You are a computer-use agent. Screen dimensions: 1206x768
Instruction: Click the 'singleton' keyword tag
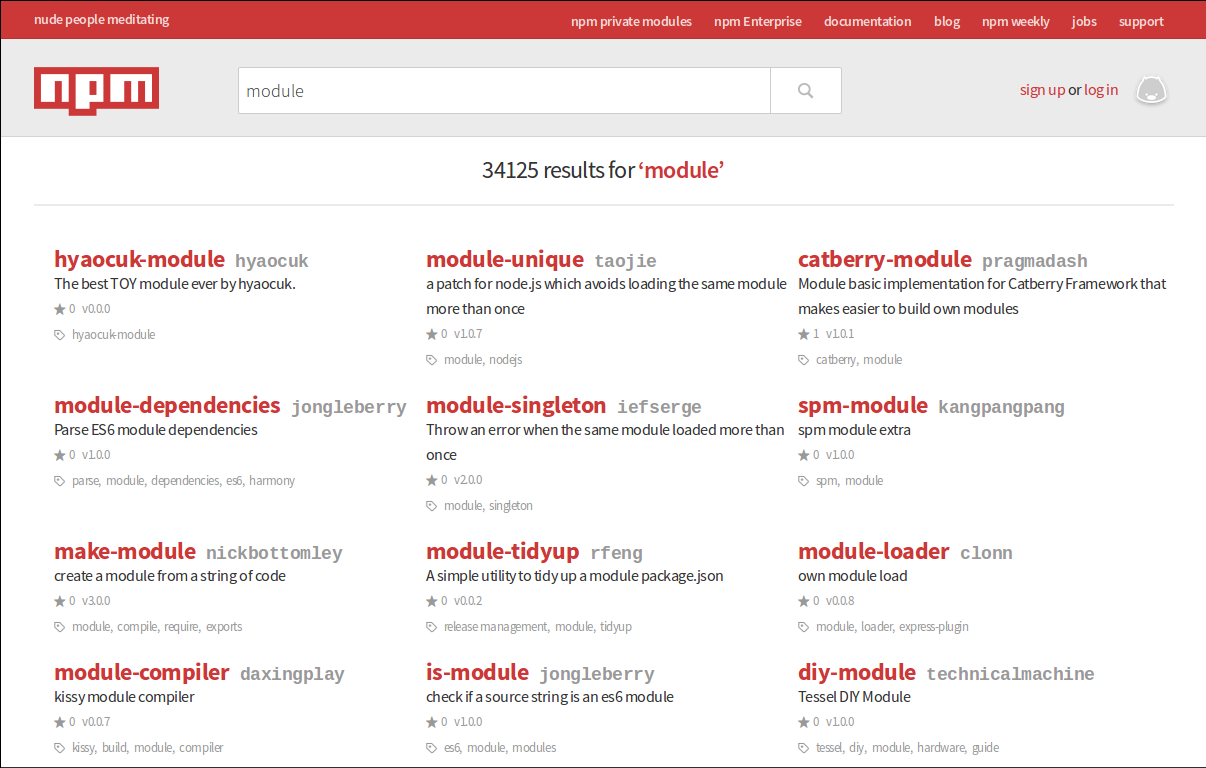[x=511, y=506]
